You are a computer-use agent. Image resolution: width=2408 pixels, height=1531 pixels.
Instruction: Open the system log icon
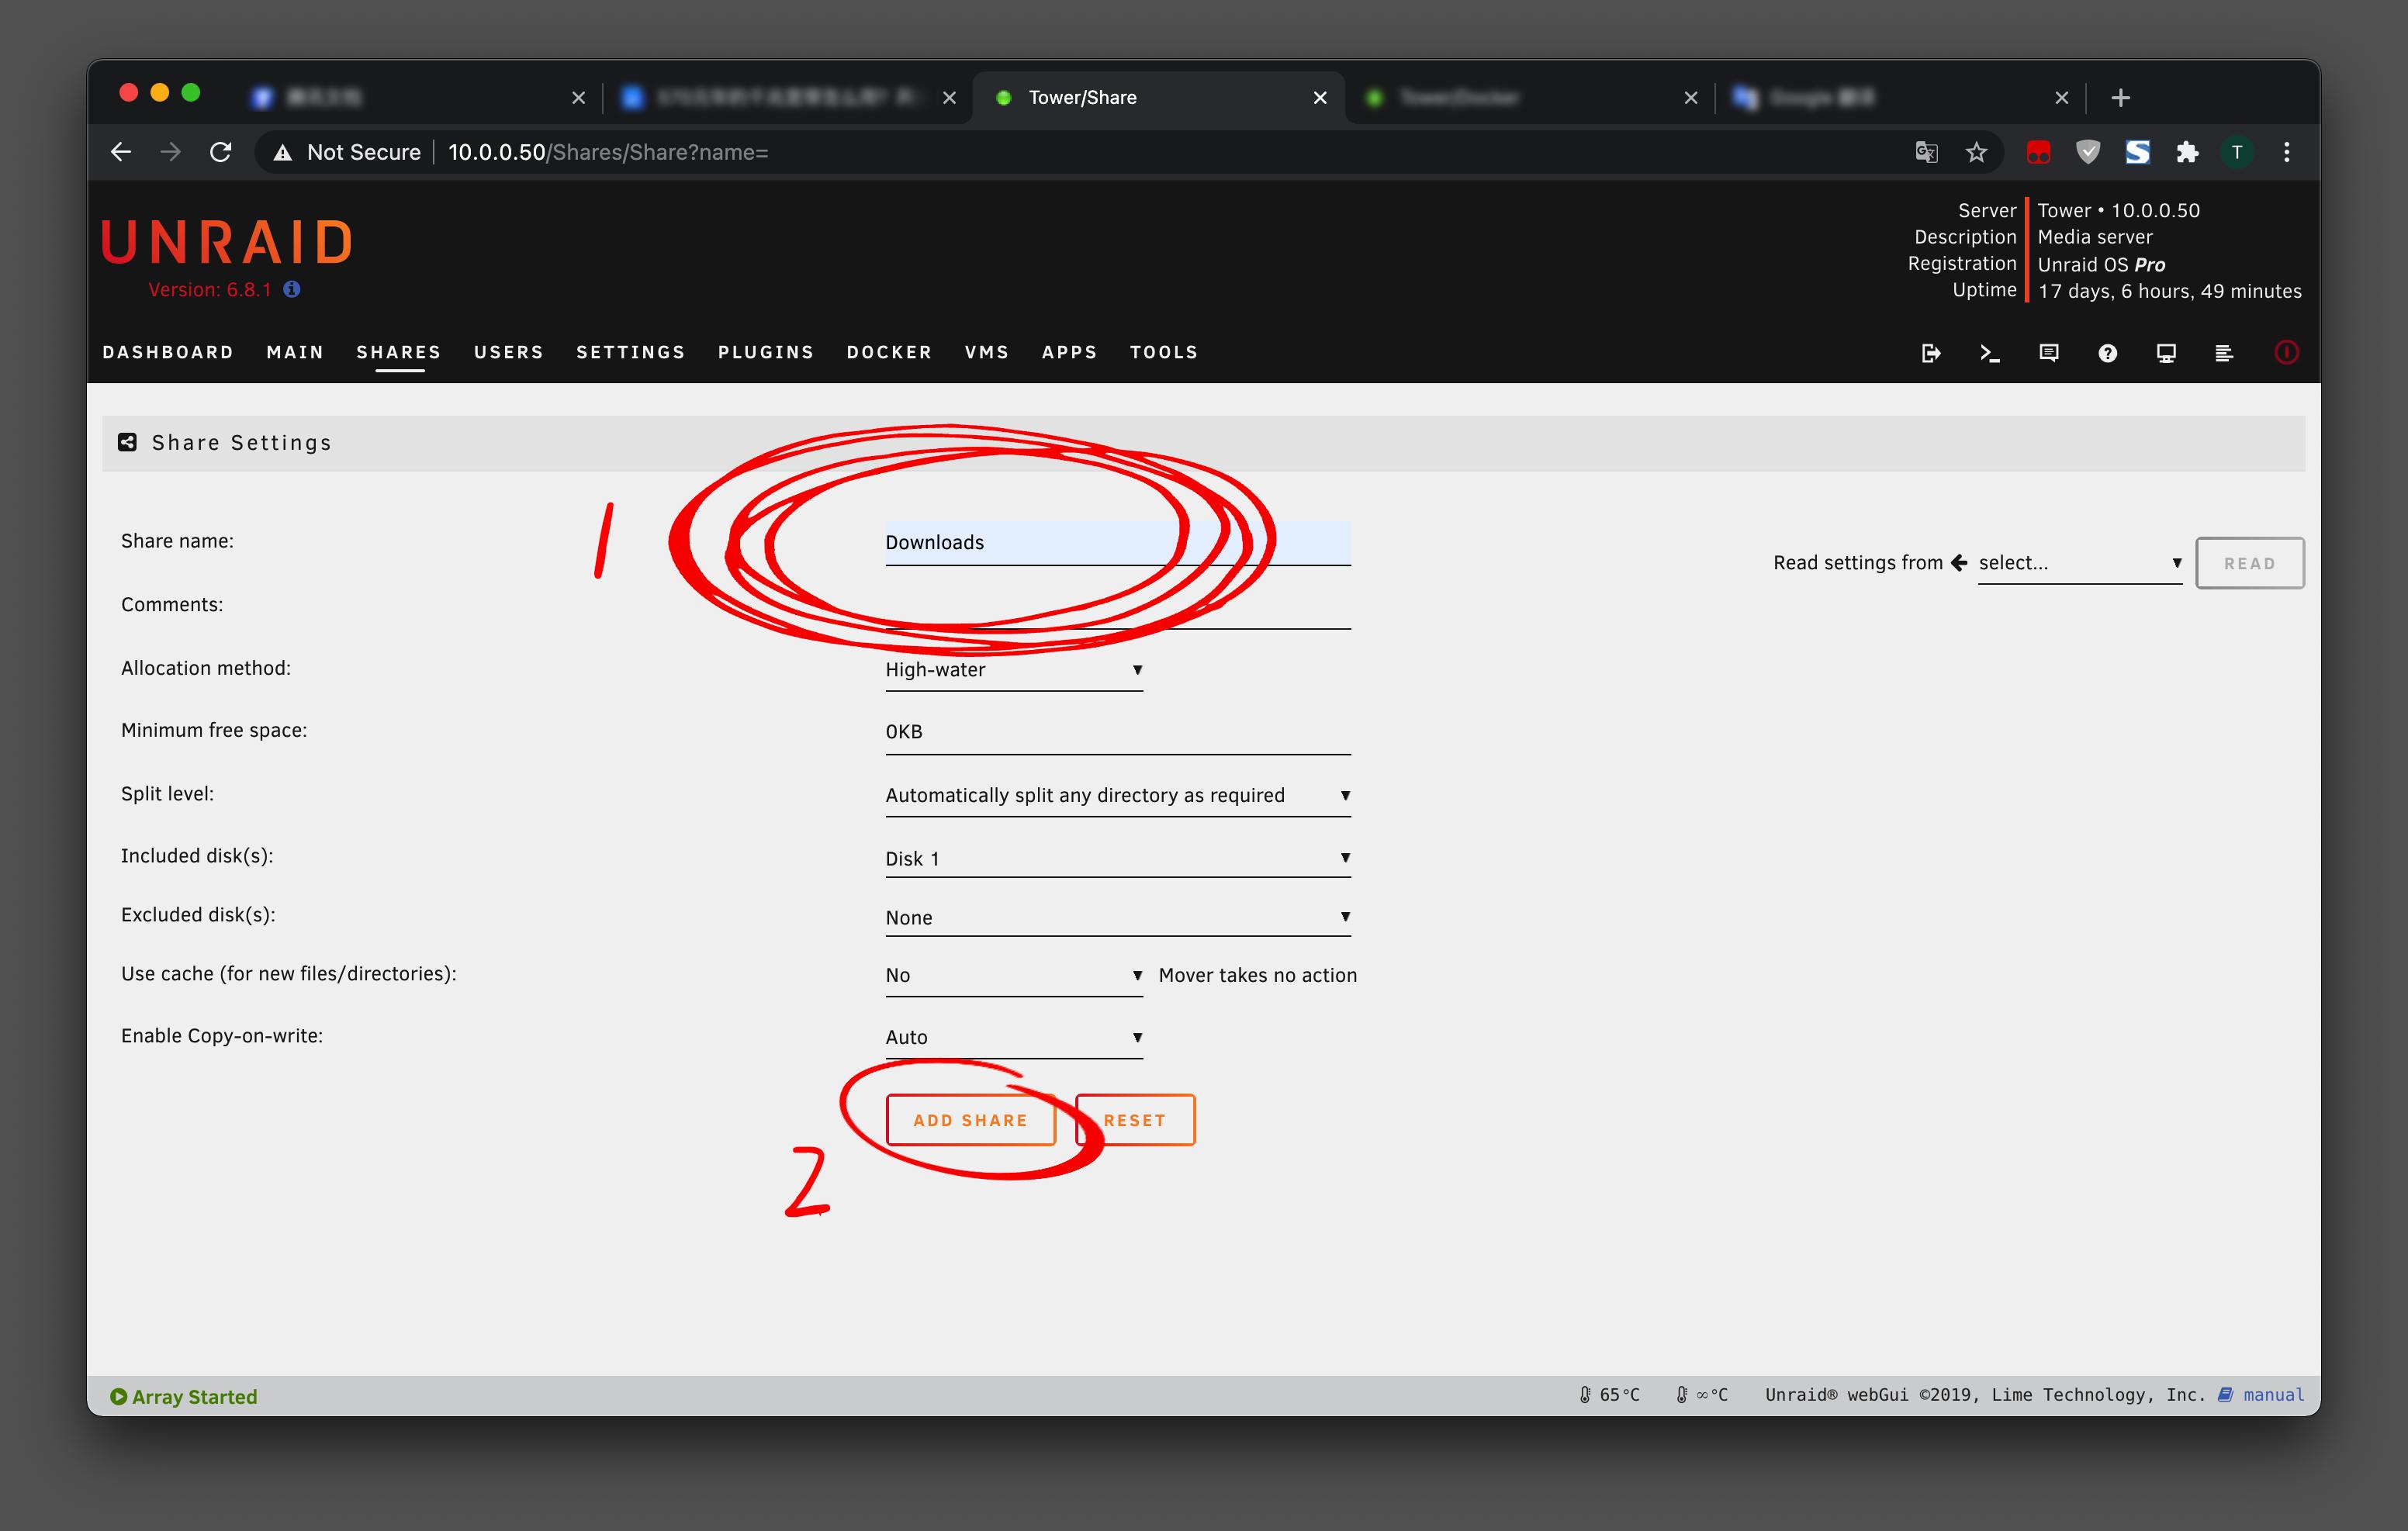pyautogui.click(x=2224, y=353)
